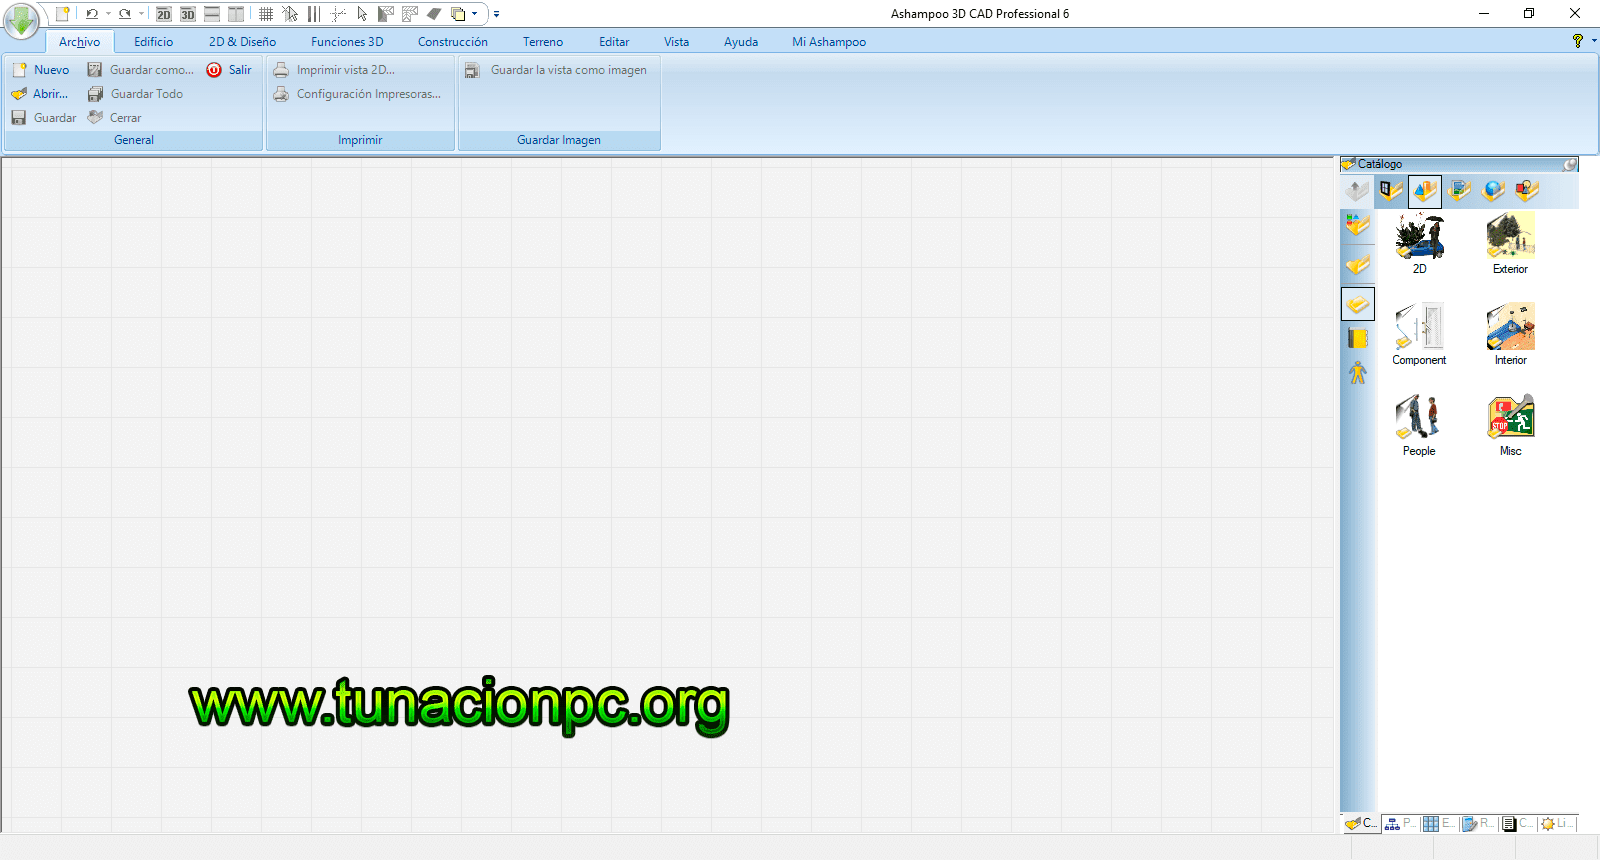1600x860 pixels.
Task: Click Abrir... to open a project
Action: [41, 94]
